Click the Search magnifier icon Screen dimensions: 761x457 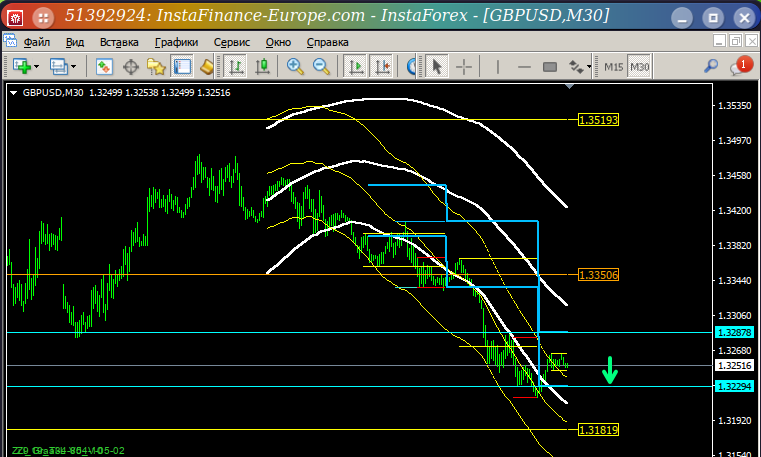point(711,66)
